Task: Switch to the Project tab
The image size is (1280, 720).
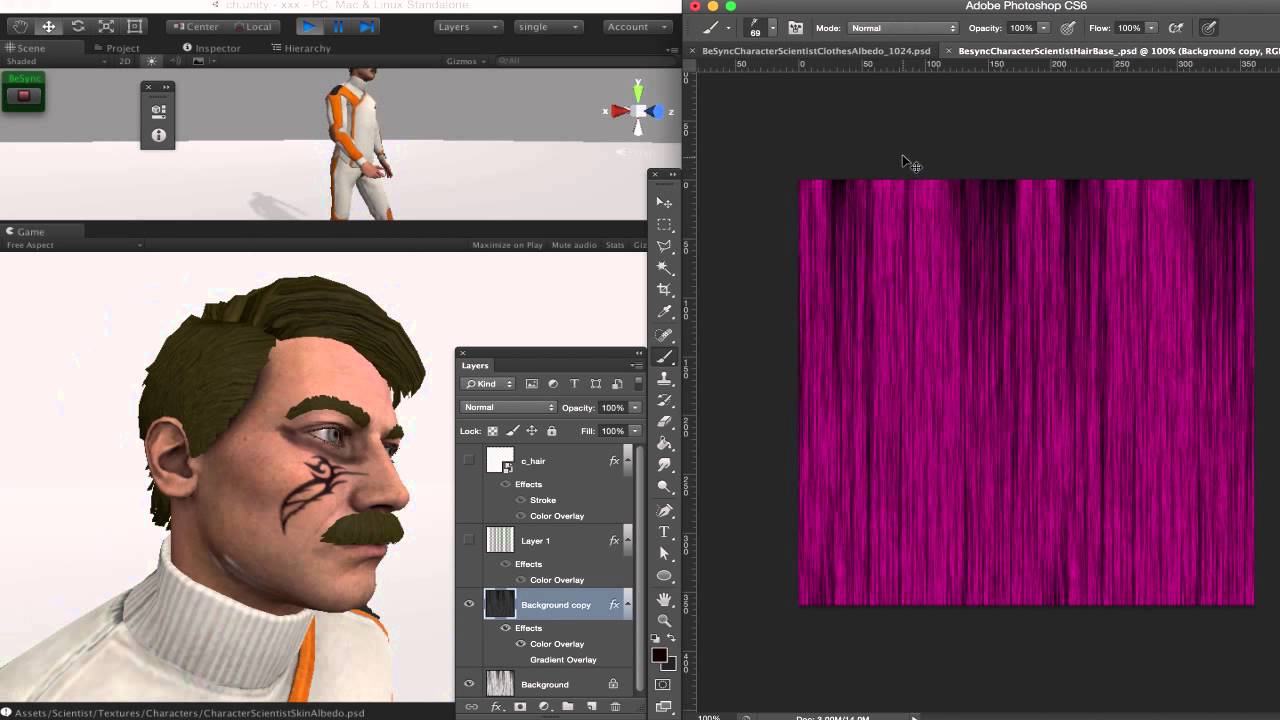Action: tap(117, 48)
